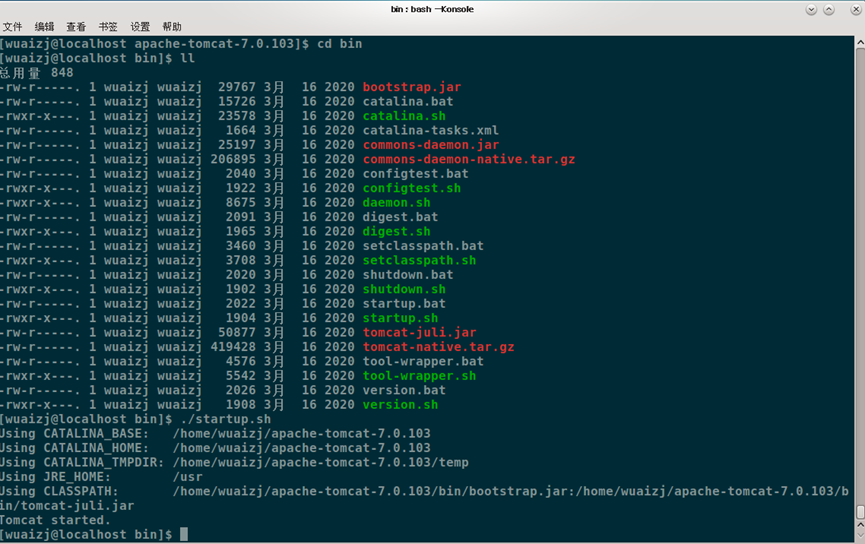Click commons-daemon-native.tar.gz file name
Screen dimensions: 865x544
pyautogui.click(x=468, y=159)
